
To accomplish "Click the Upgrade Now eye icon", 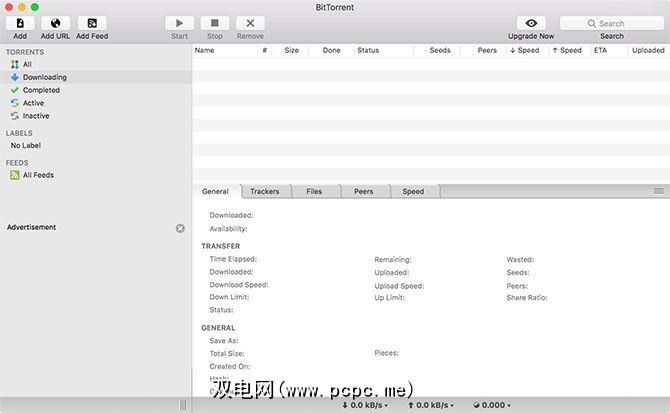I will (531, 23).
